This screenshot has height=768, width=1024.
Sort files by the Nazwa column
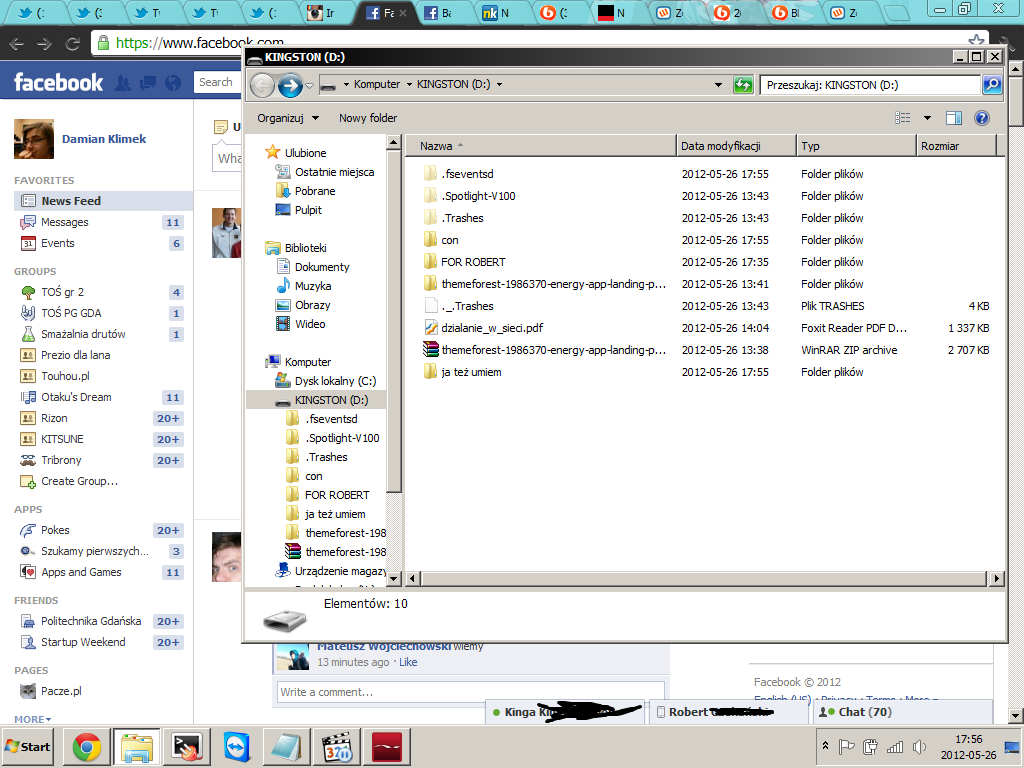coord(437,146)
